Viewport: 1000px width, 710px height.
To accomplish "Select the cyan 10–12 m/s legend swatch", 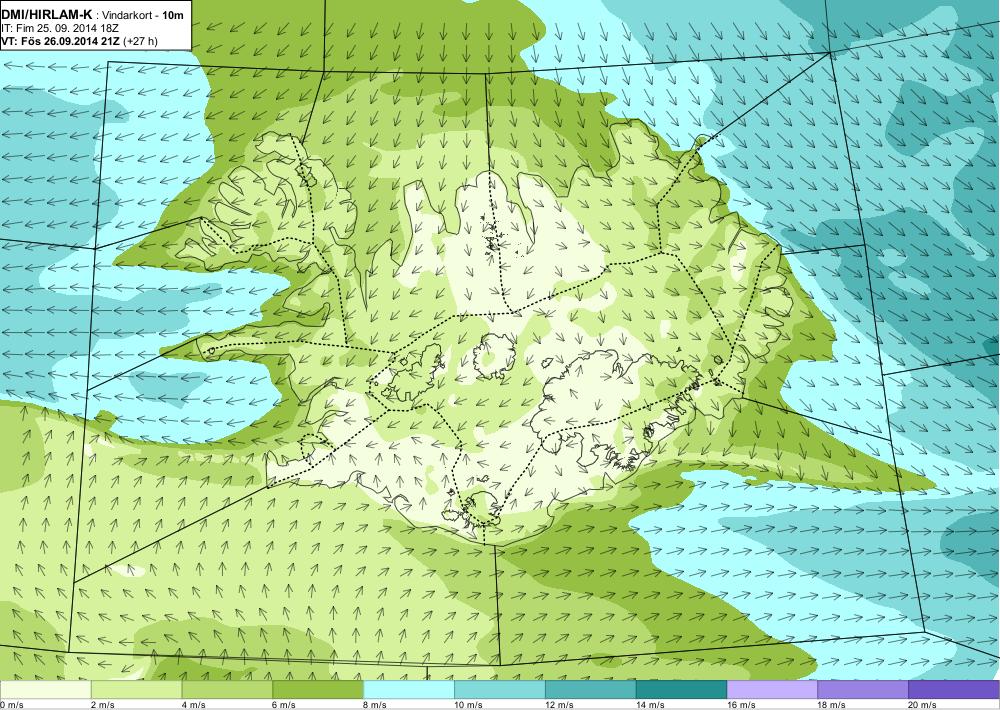I will (499, 690).
